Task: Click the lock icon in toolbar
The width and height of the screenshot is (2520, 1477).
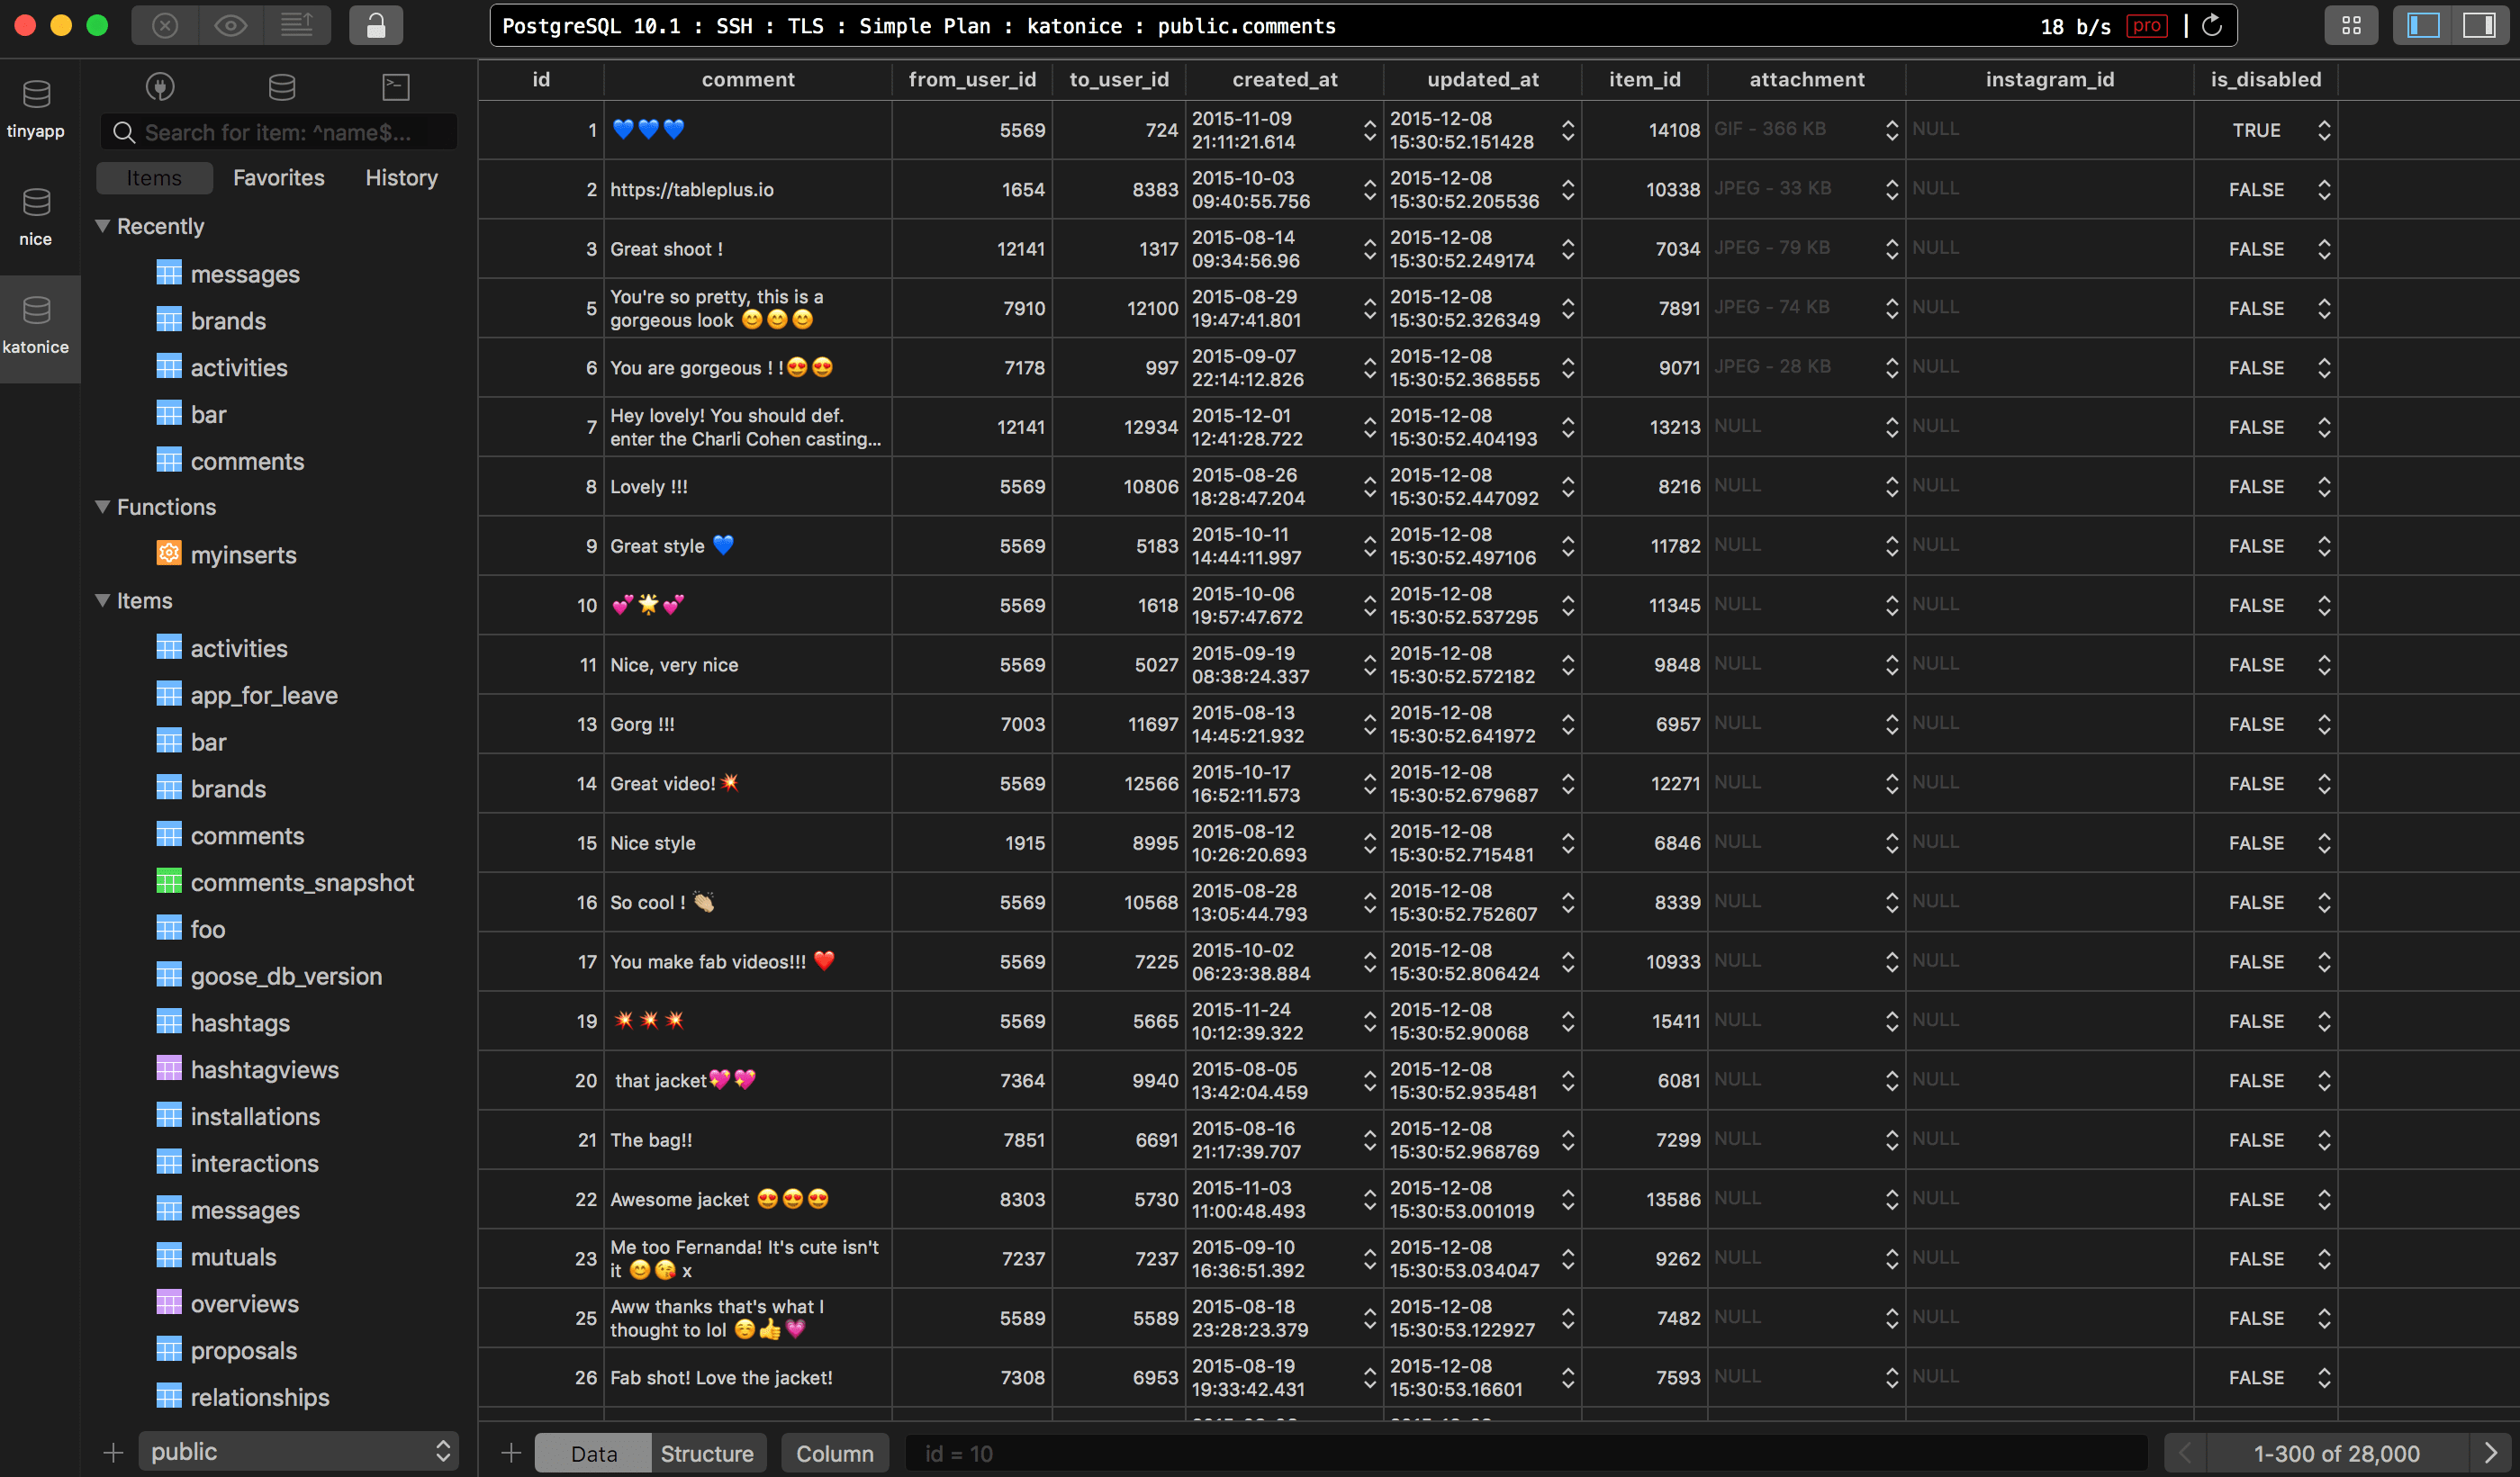Action: click(375, 25)
